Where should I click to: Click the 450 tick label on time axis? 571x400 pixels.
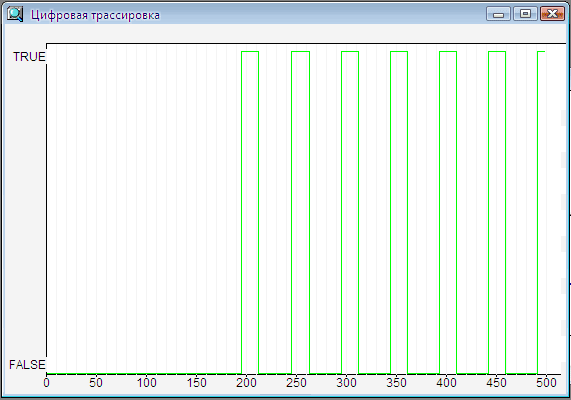click(496, 383)
